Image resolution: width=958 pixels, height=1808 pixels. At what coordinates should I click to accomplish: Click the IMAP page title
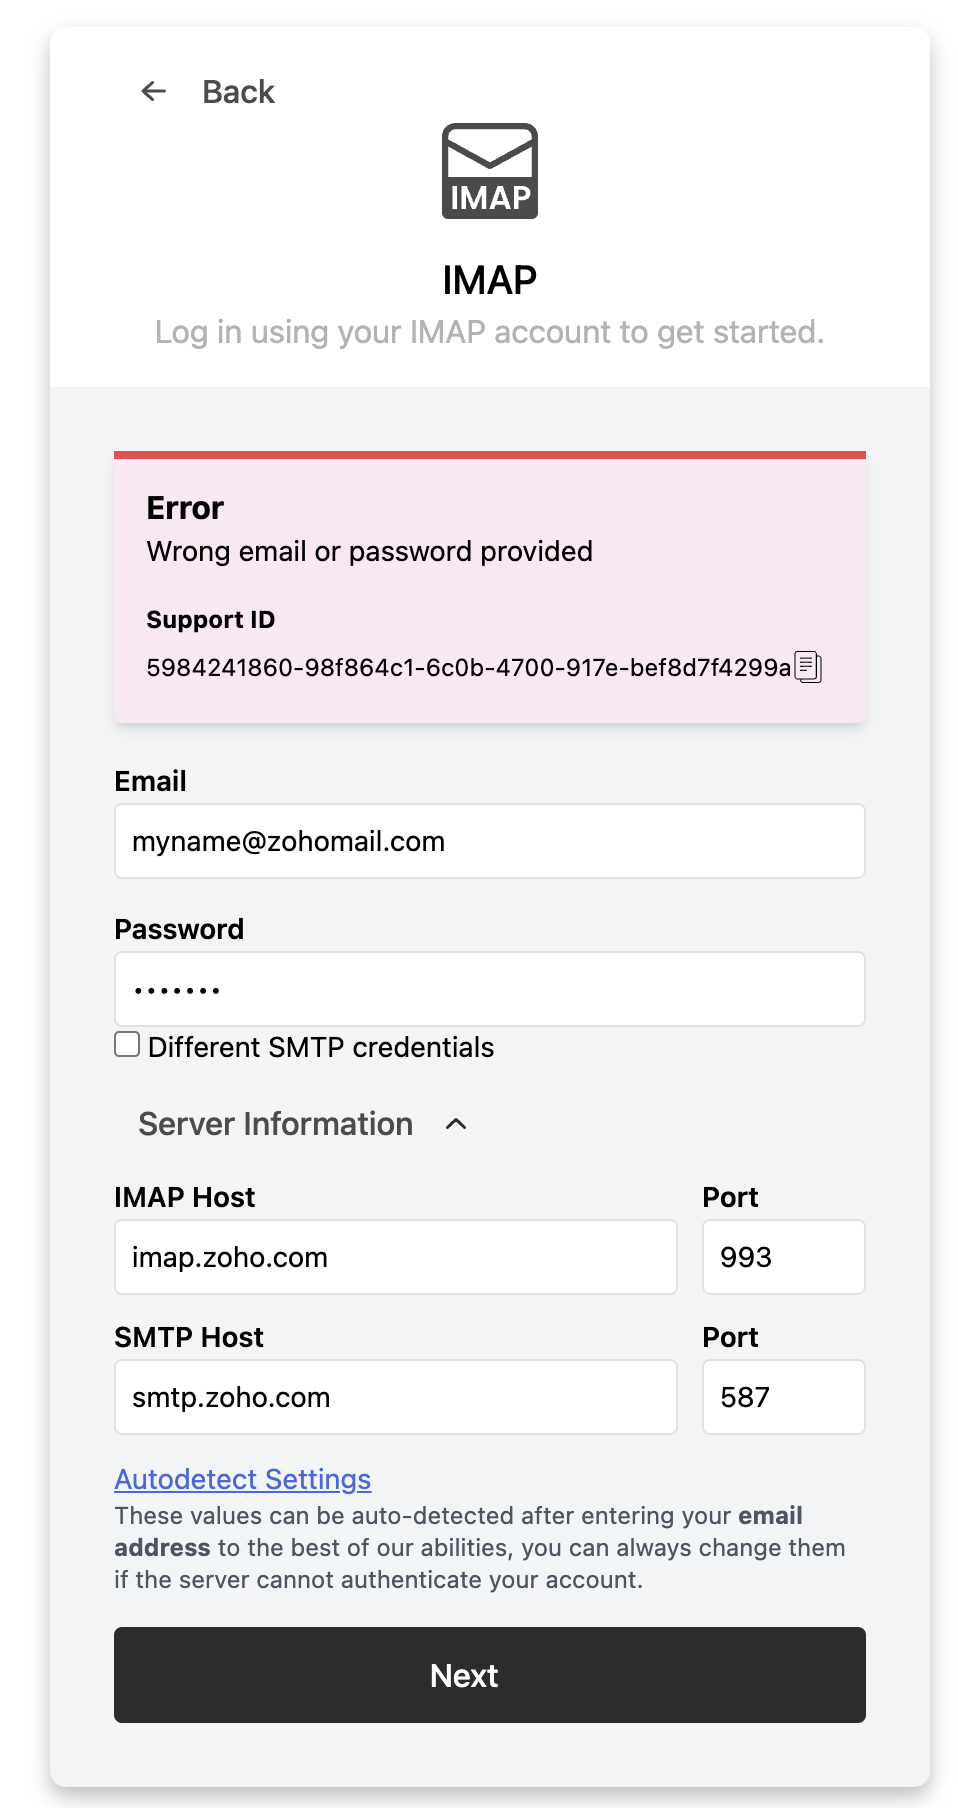pyautogui.click(x=490, y=280)
